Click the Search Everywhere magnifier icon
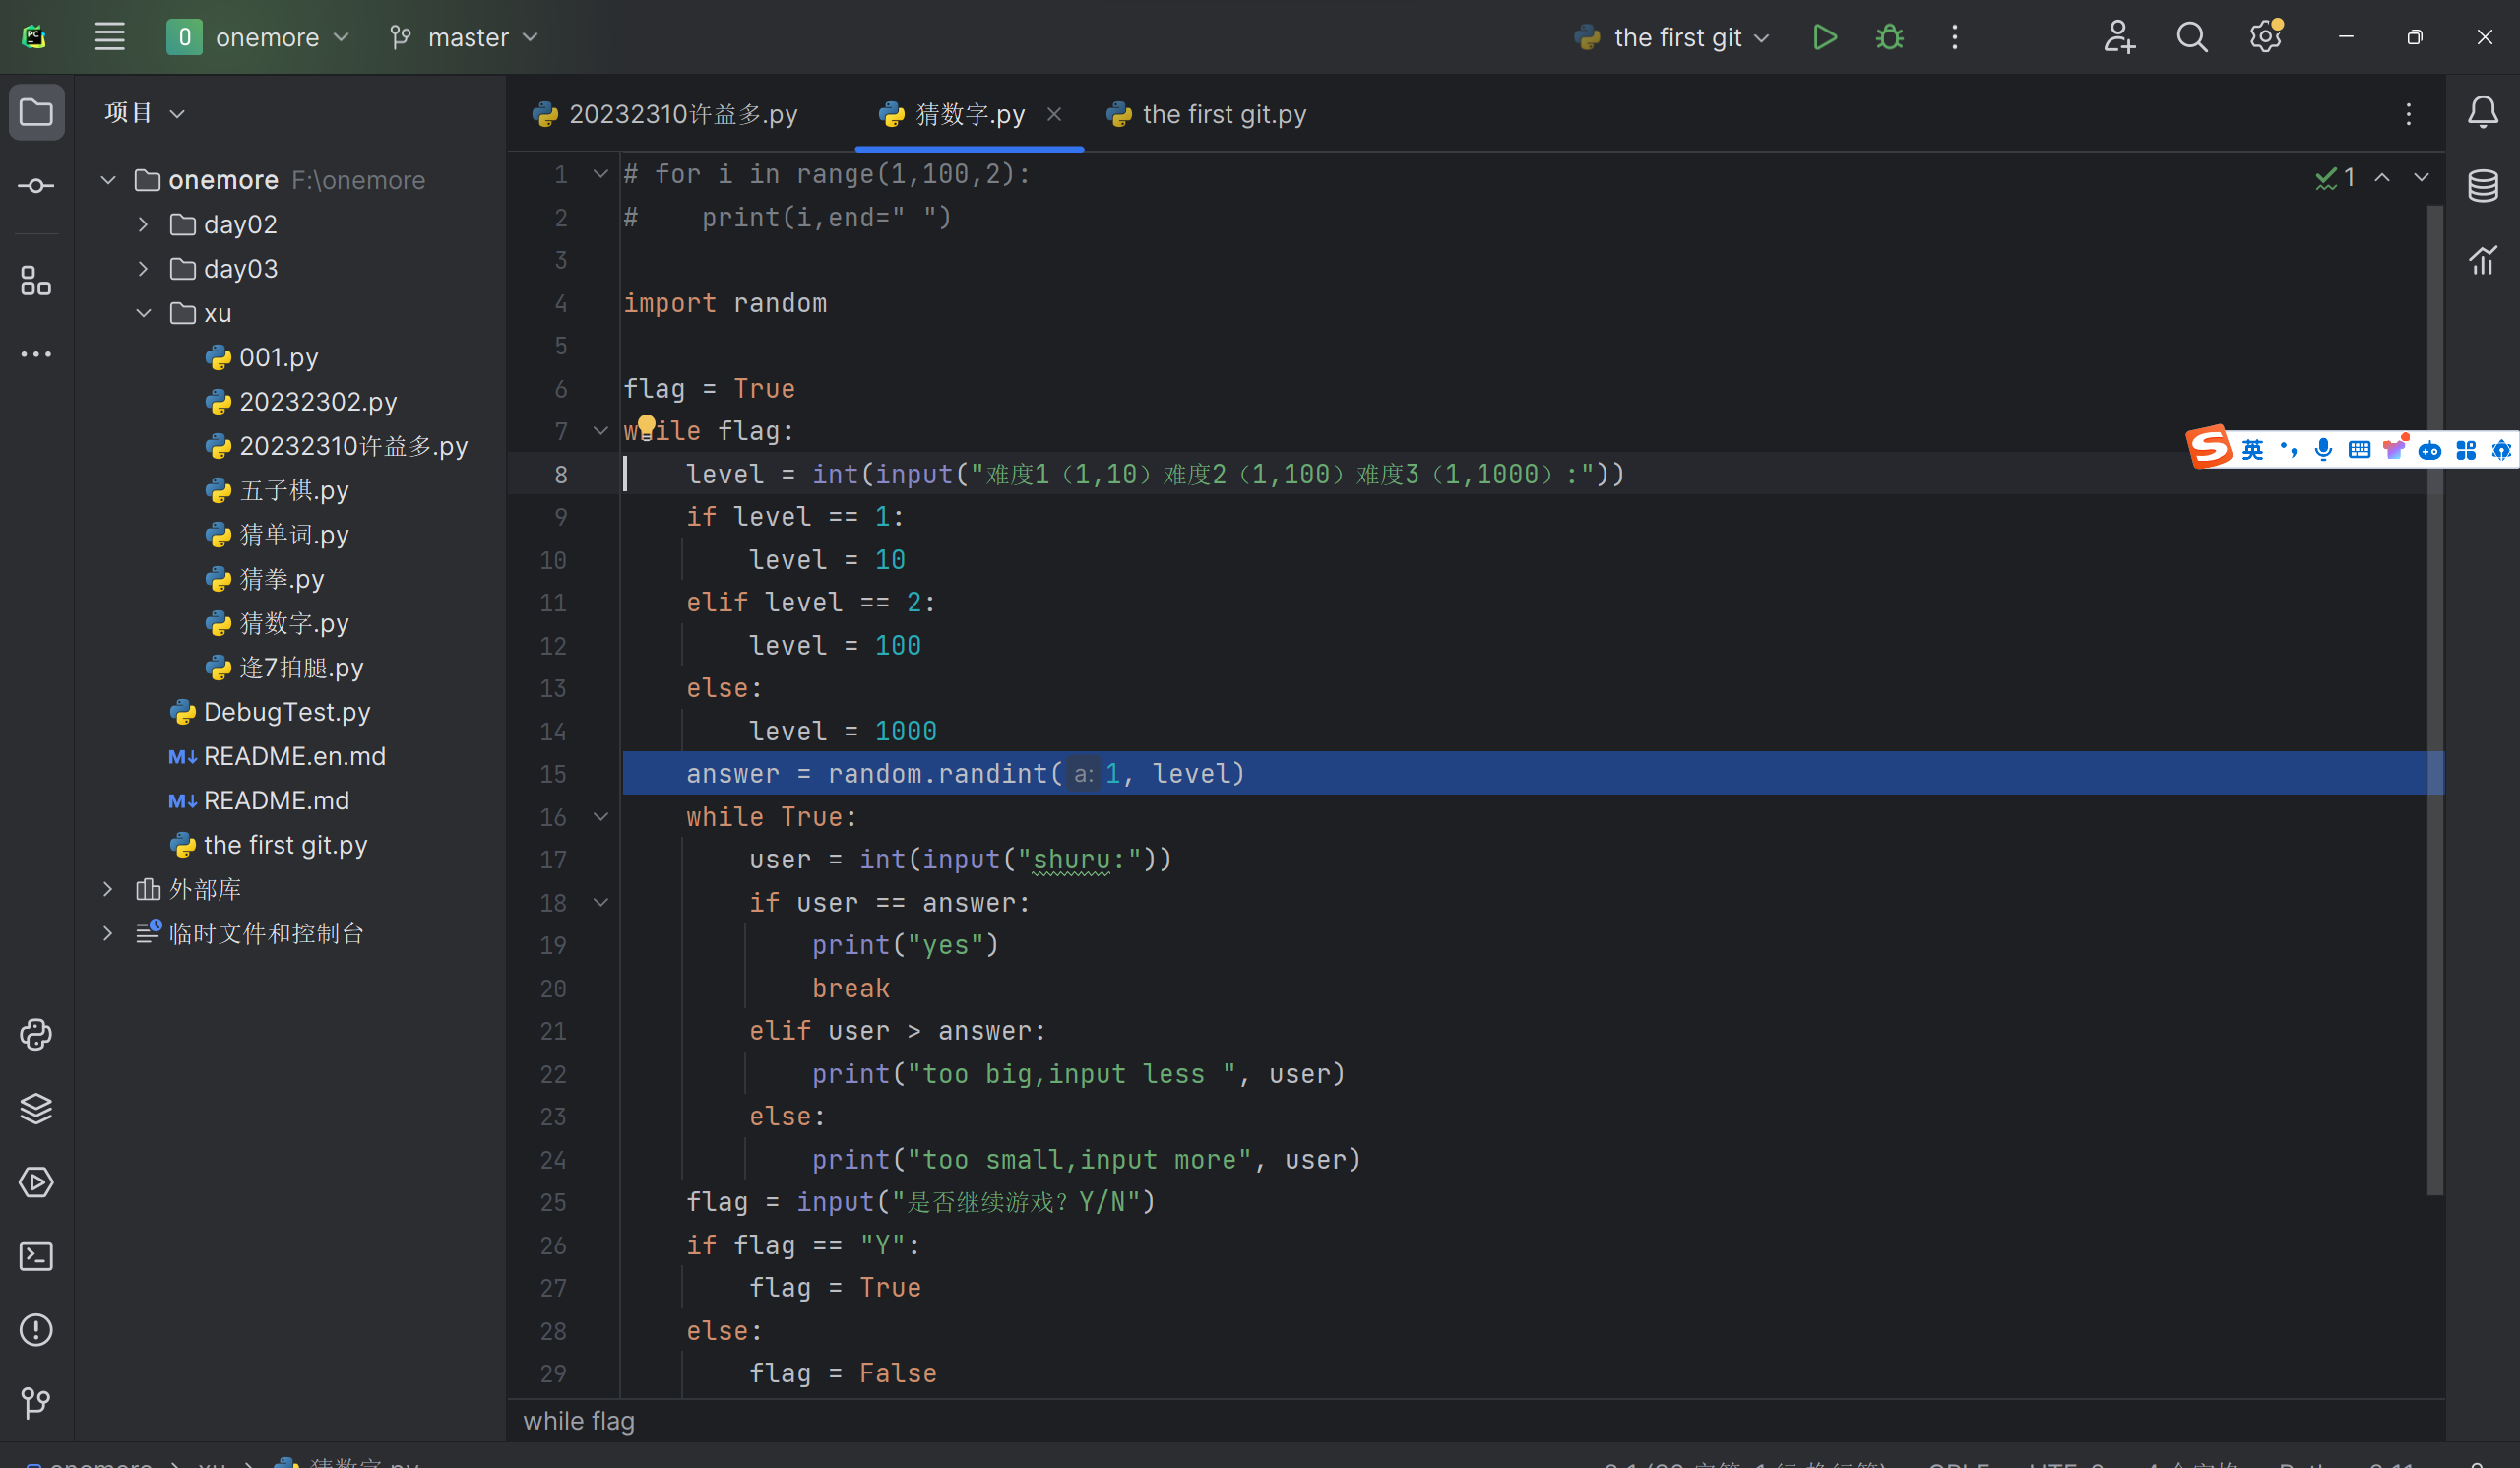This screenshot has width=2520, height=1468. 2192,38
